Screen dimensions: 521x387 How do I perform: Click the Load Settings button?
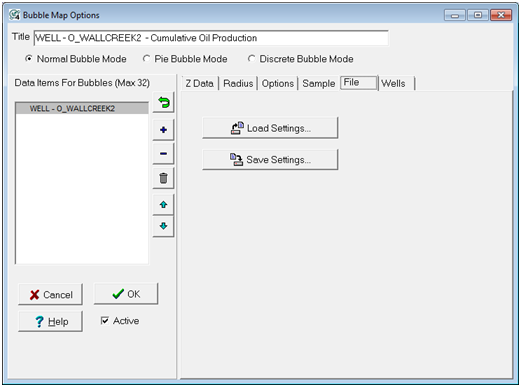coord(270,128)
